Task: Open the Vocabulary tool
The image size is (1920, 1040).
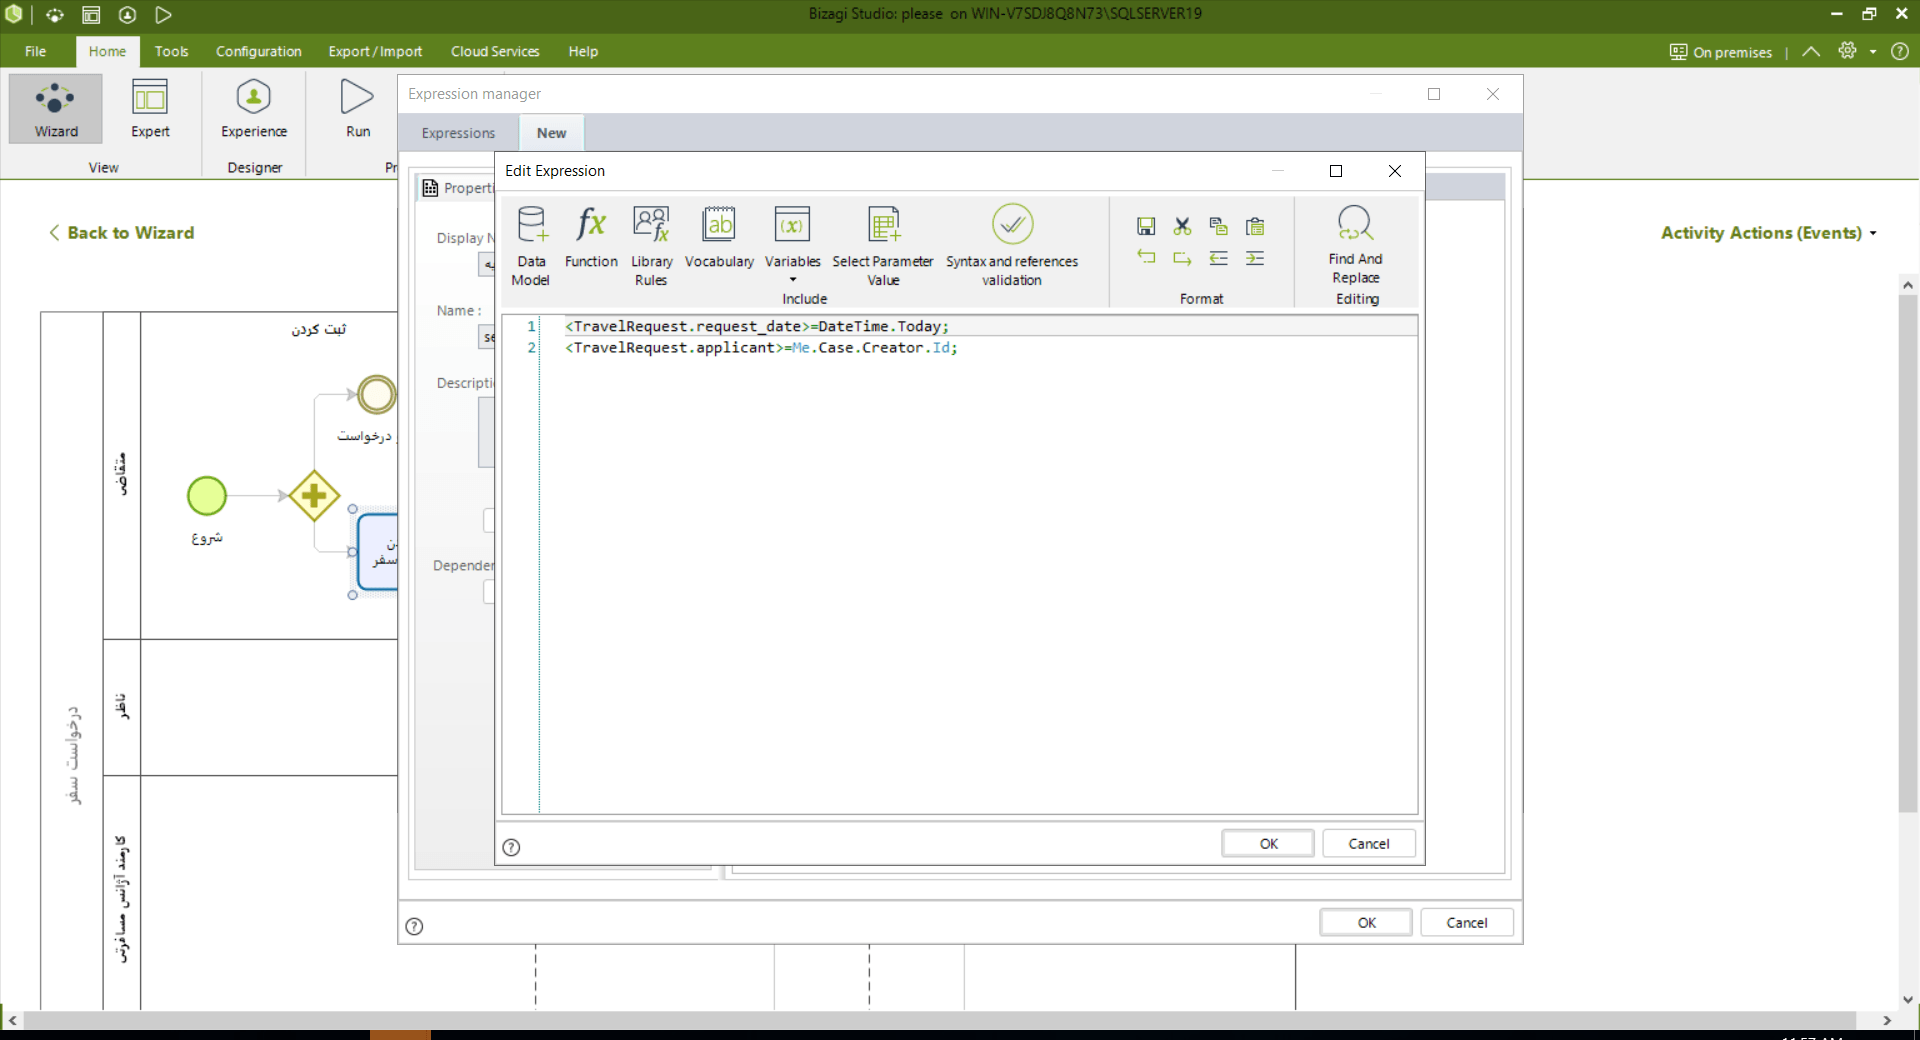Action: pos(719,237)
